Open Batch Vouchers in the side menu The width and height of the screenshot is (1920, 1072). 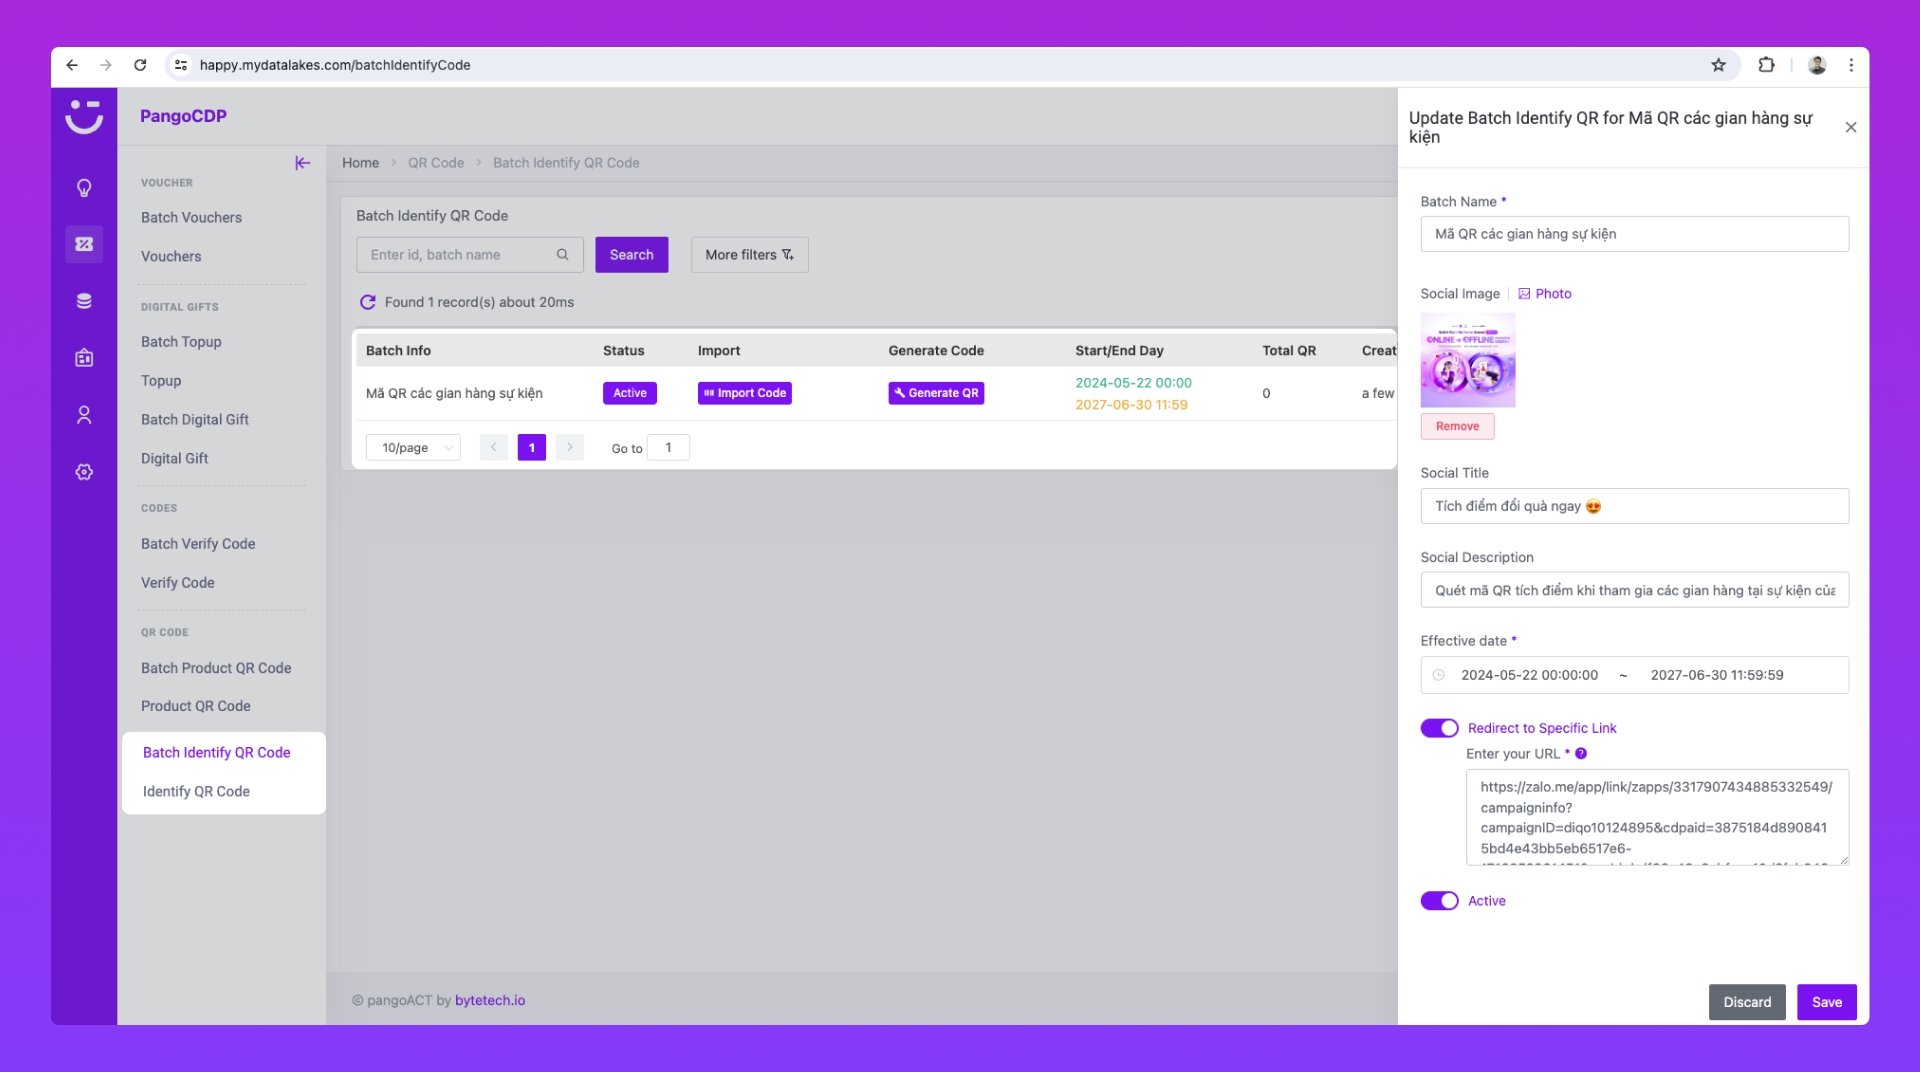(191, 218)
